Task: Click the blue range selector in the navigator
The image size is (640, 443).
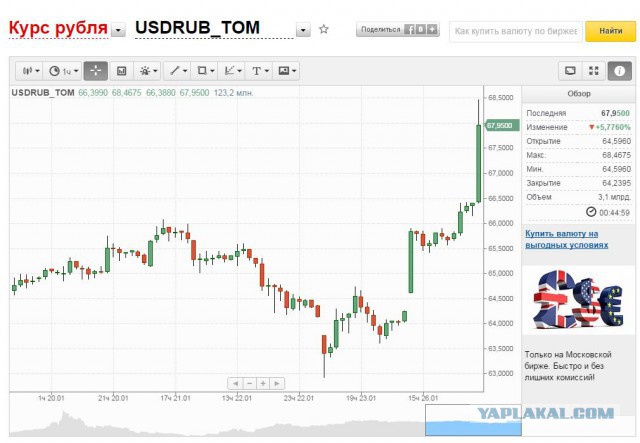Action: 473,420
